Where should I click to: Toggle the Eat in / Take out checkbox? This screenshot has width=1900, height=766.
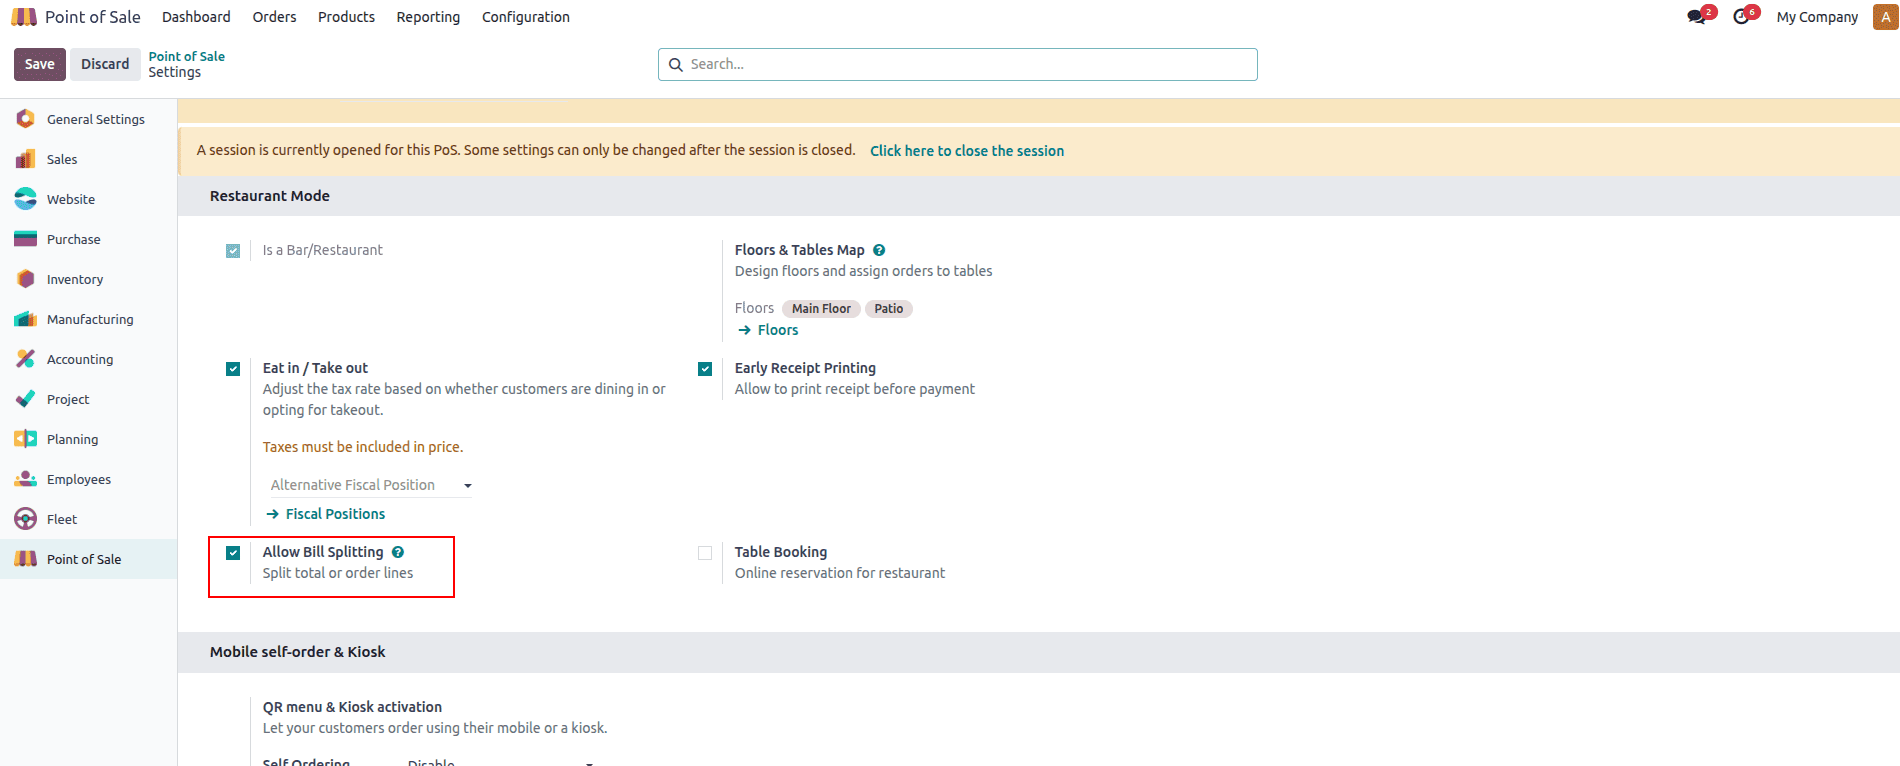click(x=233, y=369)
